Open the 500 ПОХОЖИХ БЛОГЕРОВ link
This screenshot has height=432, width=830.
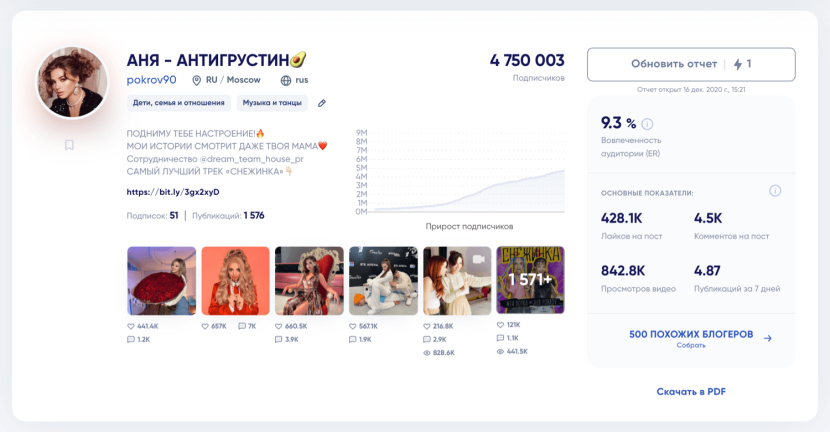pyautogui.click(x=690, y=334)
